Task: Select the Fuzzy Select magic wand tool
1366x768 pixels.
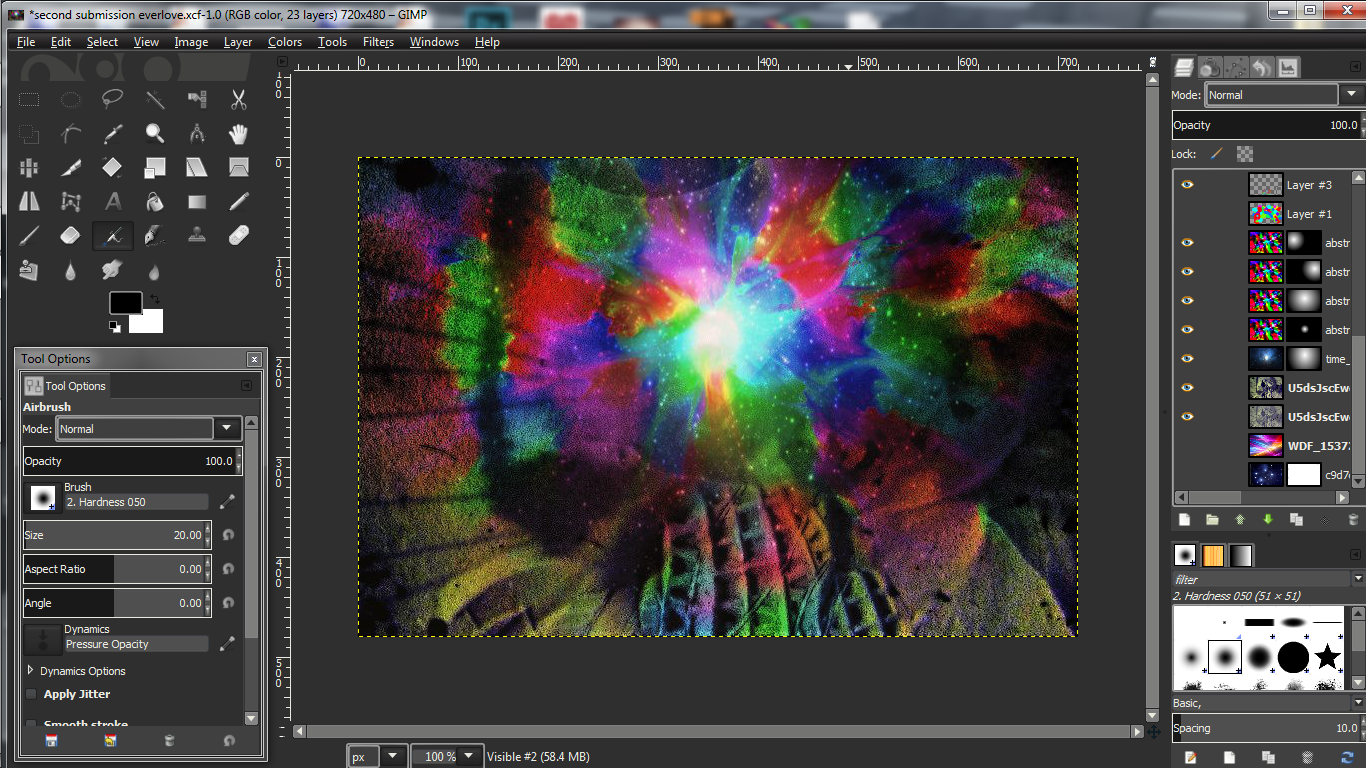Action: [x=155, y=99]
